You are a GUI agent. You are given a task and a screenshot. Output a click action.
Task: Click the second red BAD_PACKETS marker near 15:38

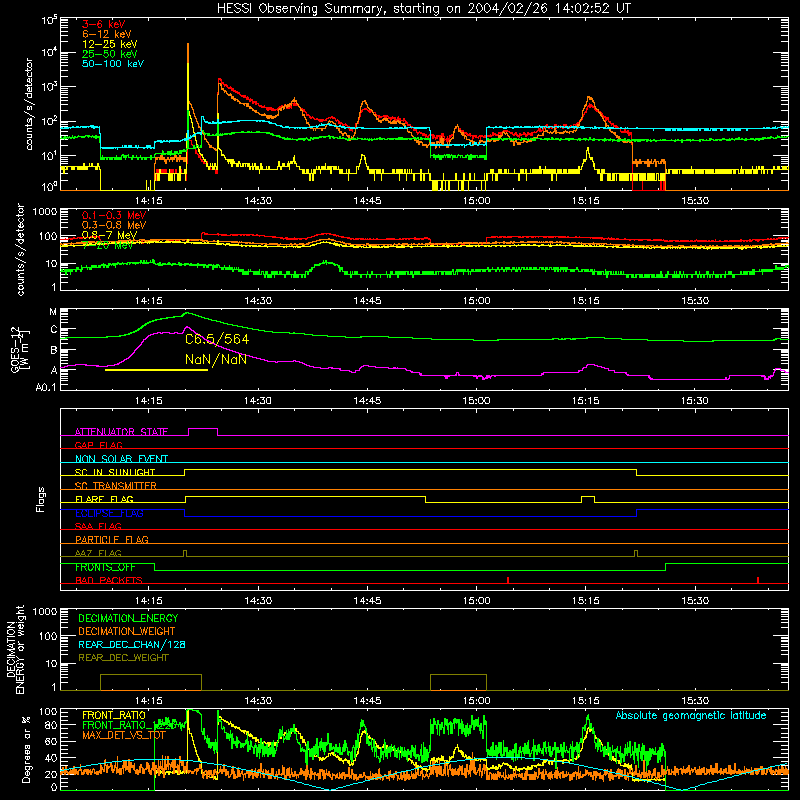point(758,580)
